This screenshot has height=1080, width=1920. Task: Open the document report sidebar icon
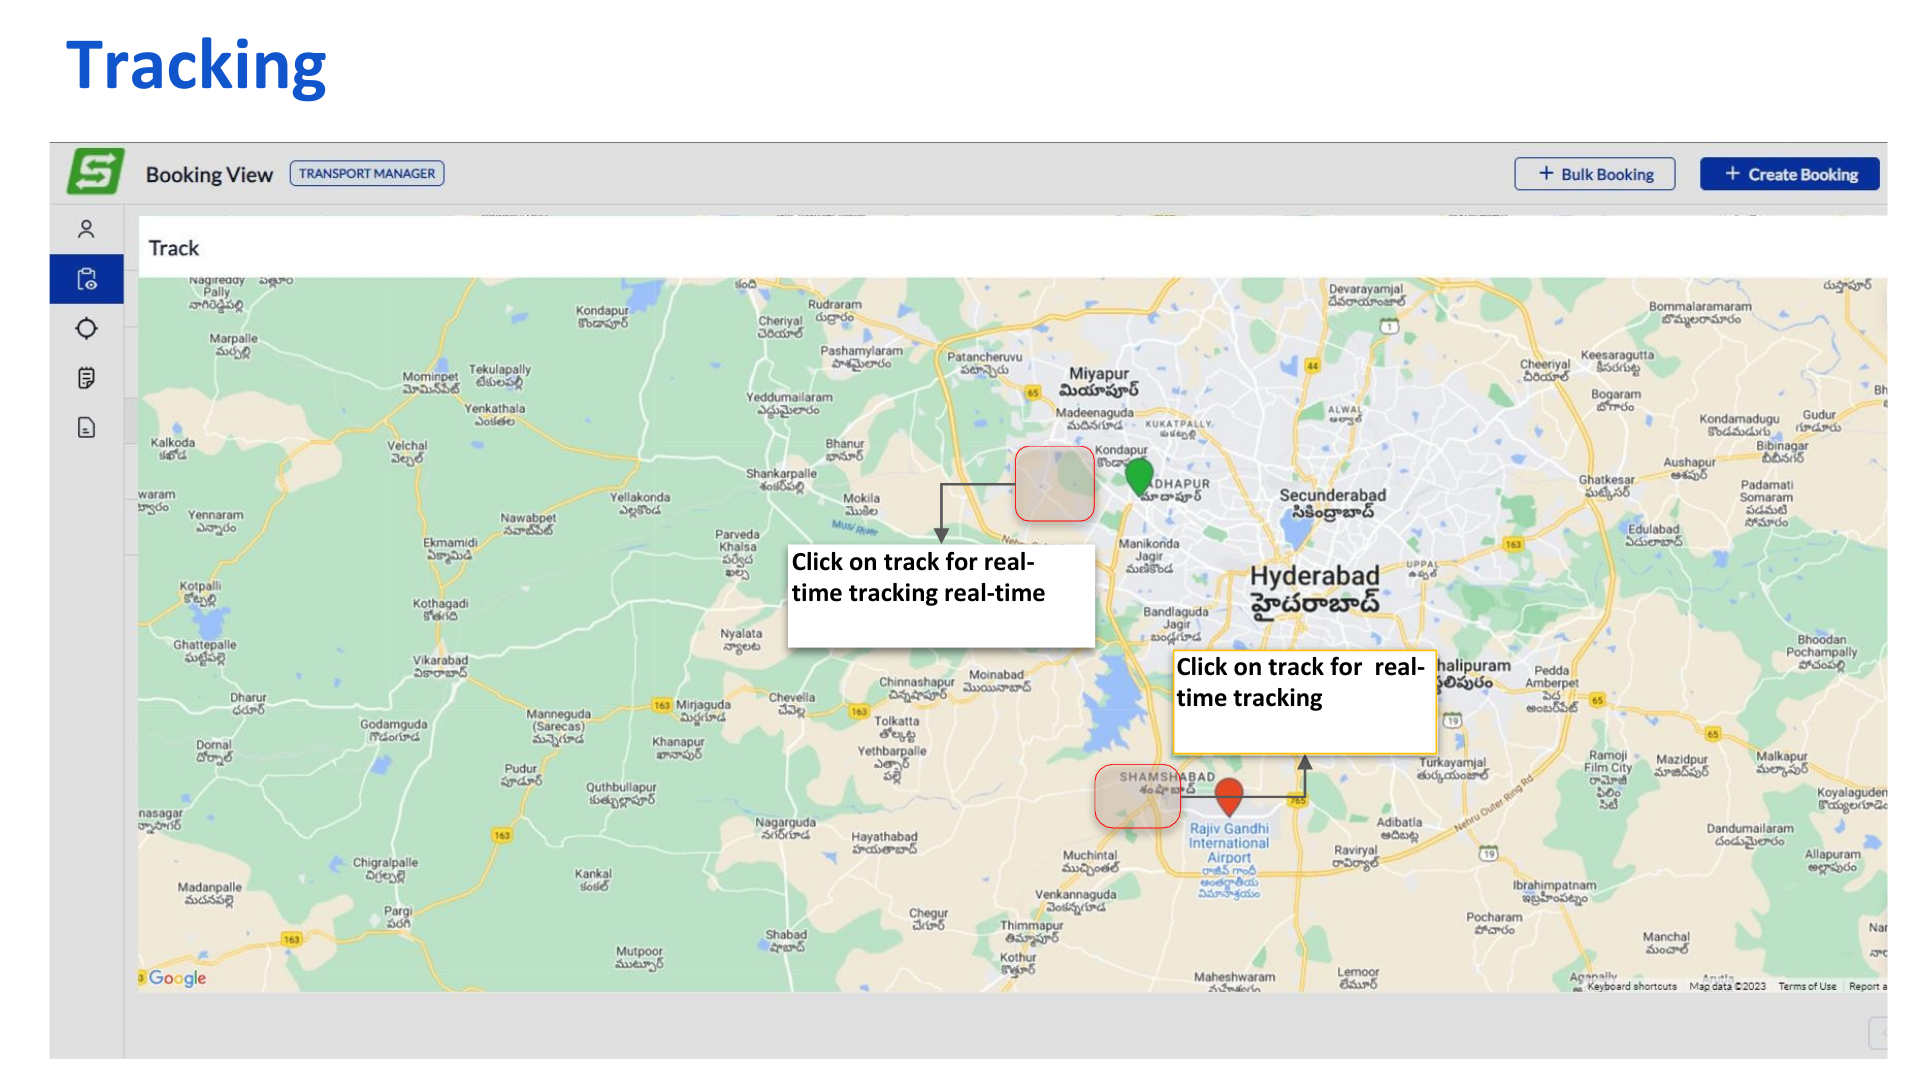tap(87, 428)
